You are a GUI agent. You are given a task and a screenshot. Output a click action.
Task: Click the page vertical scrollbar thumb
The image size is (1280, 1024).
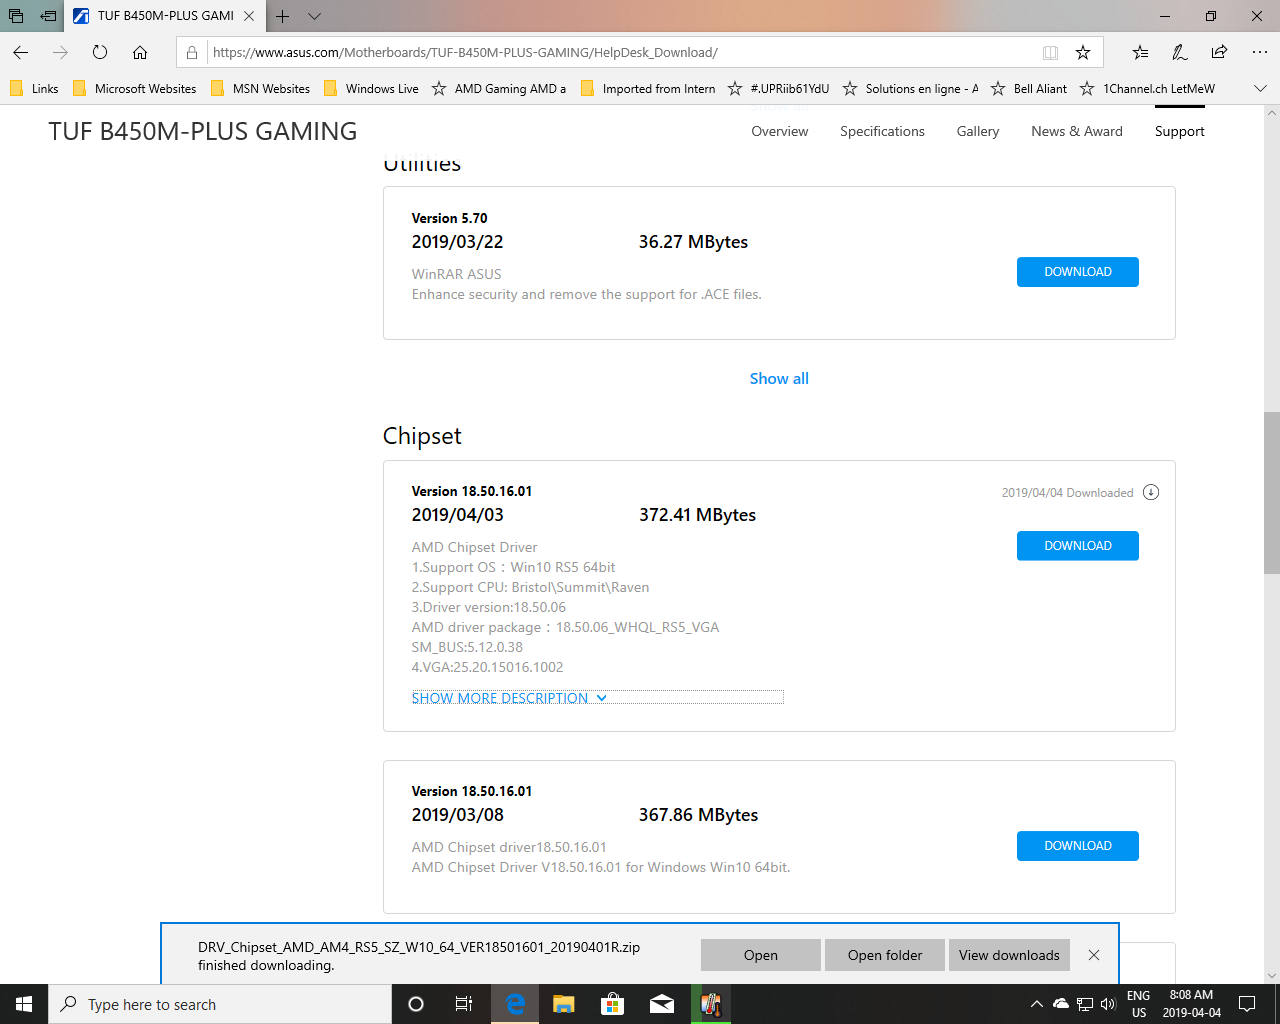click(x=1271, y=493)
